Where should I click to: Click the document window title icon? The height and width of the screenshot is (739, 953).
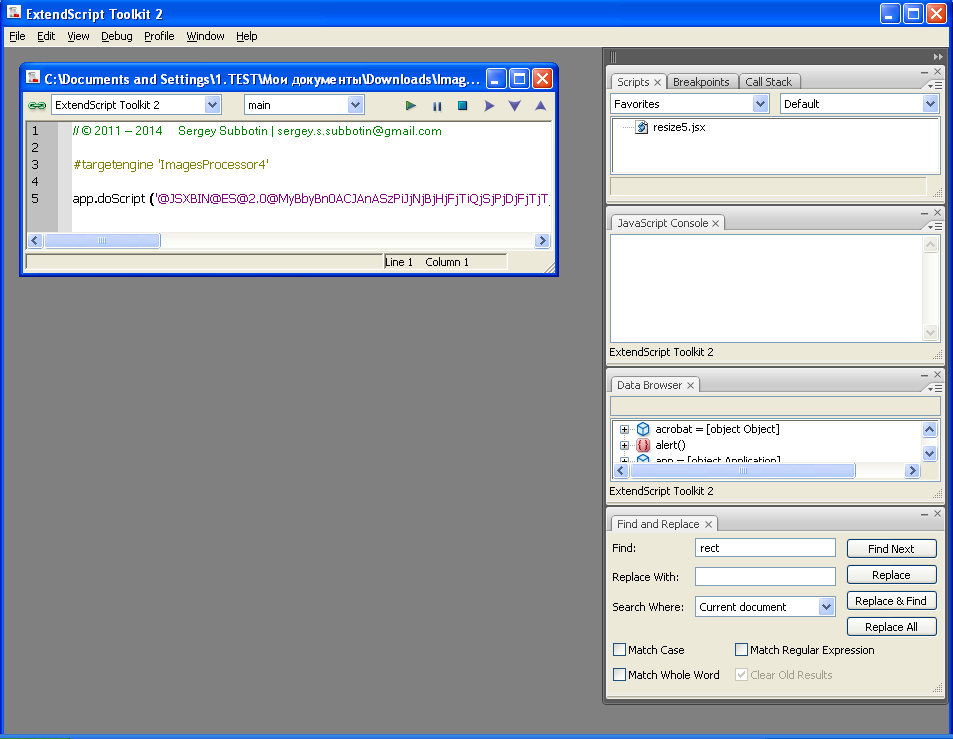click(33, 78)
